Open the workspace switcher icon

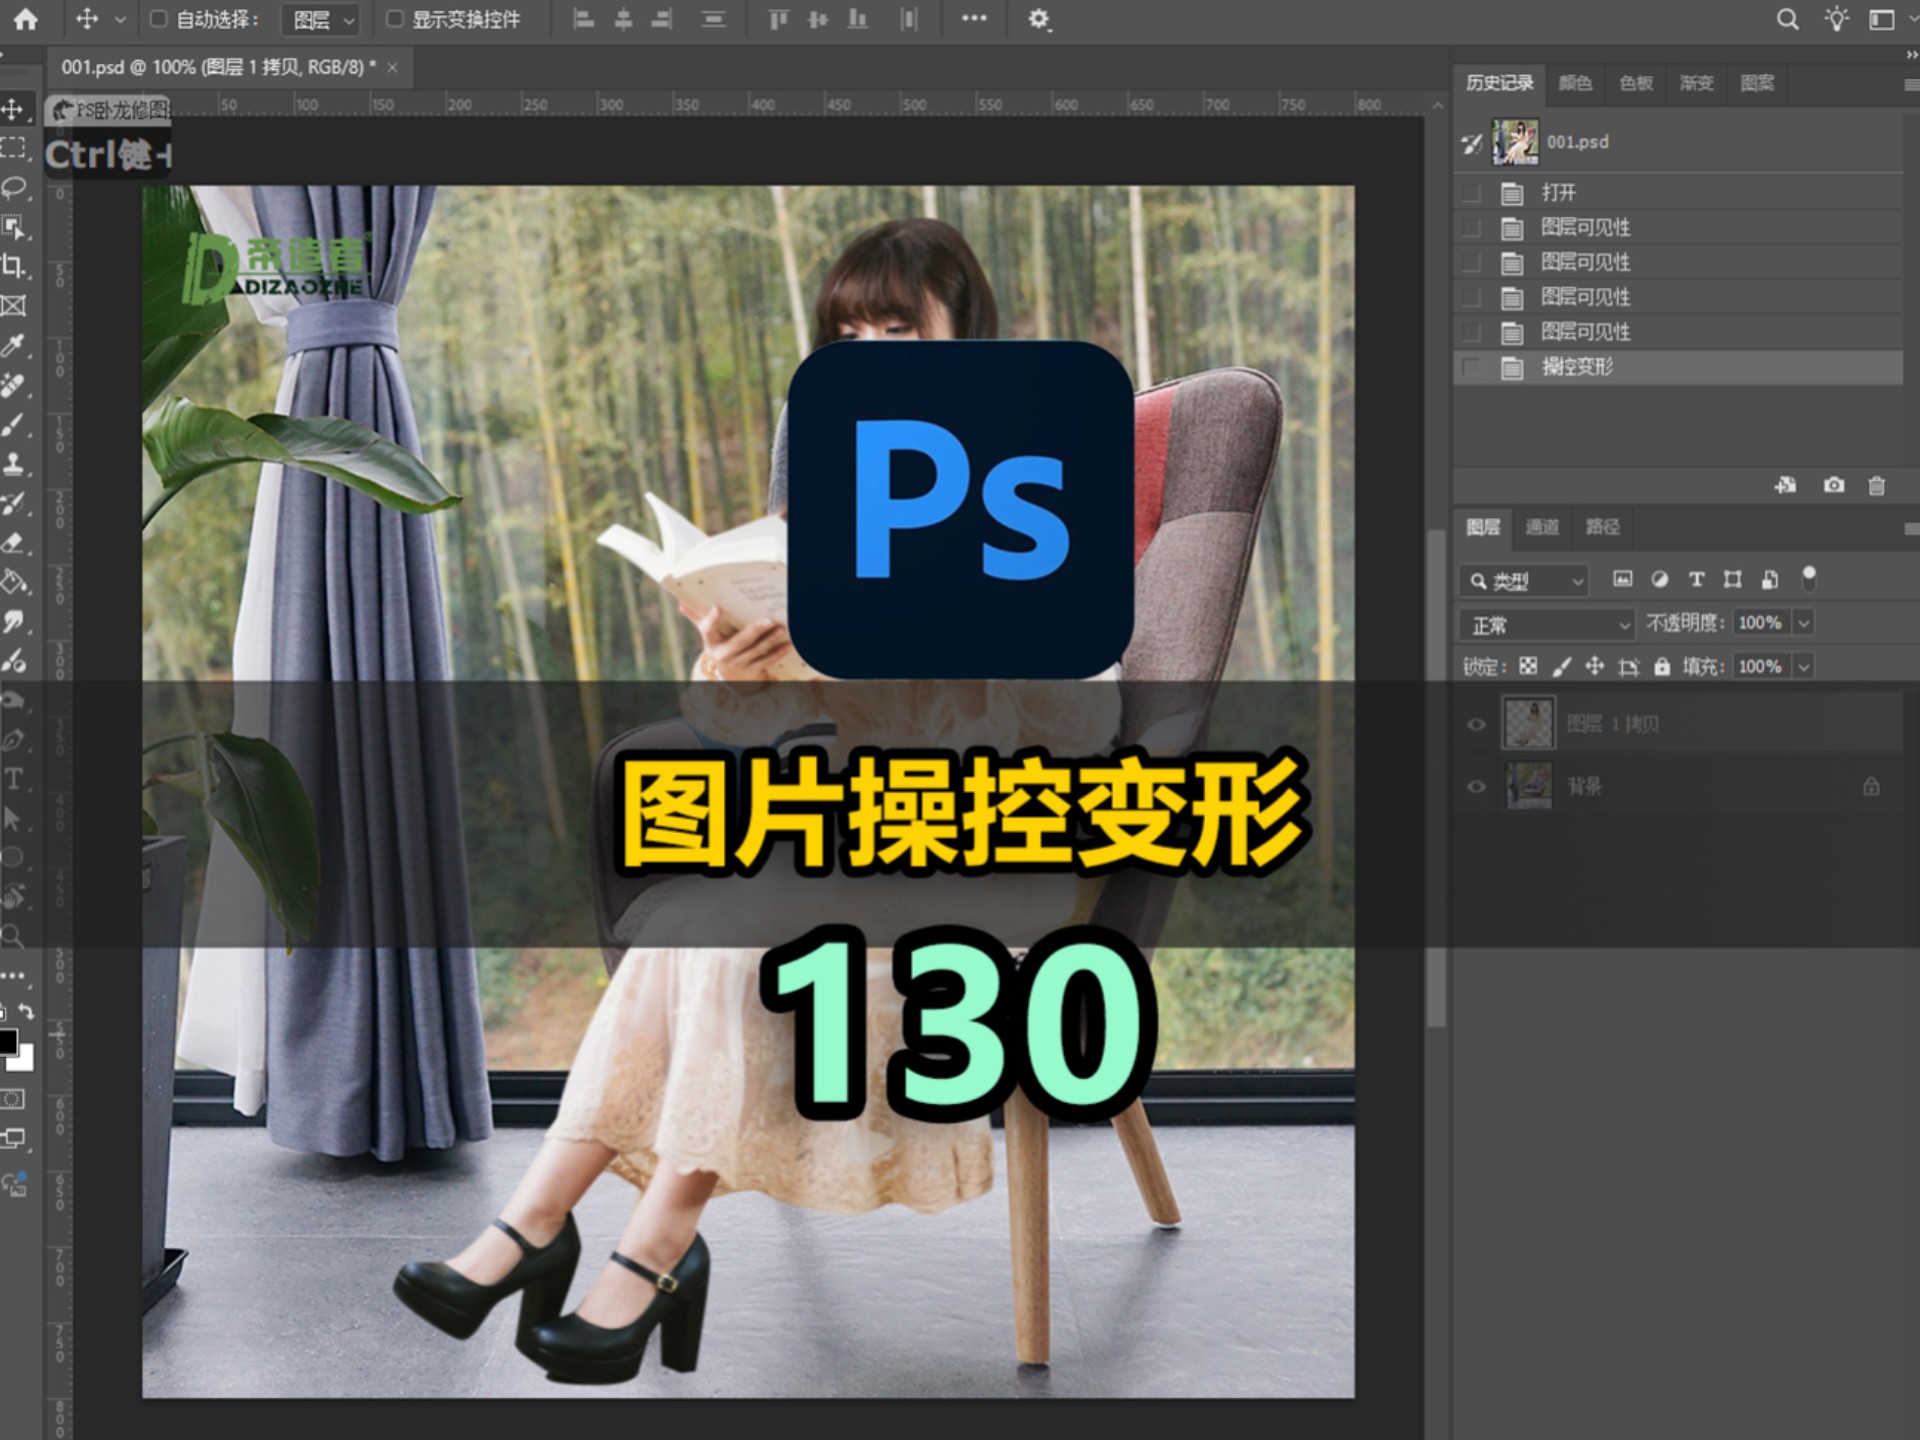(x=1881, y=19)
